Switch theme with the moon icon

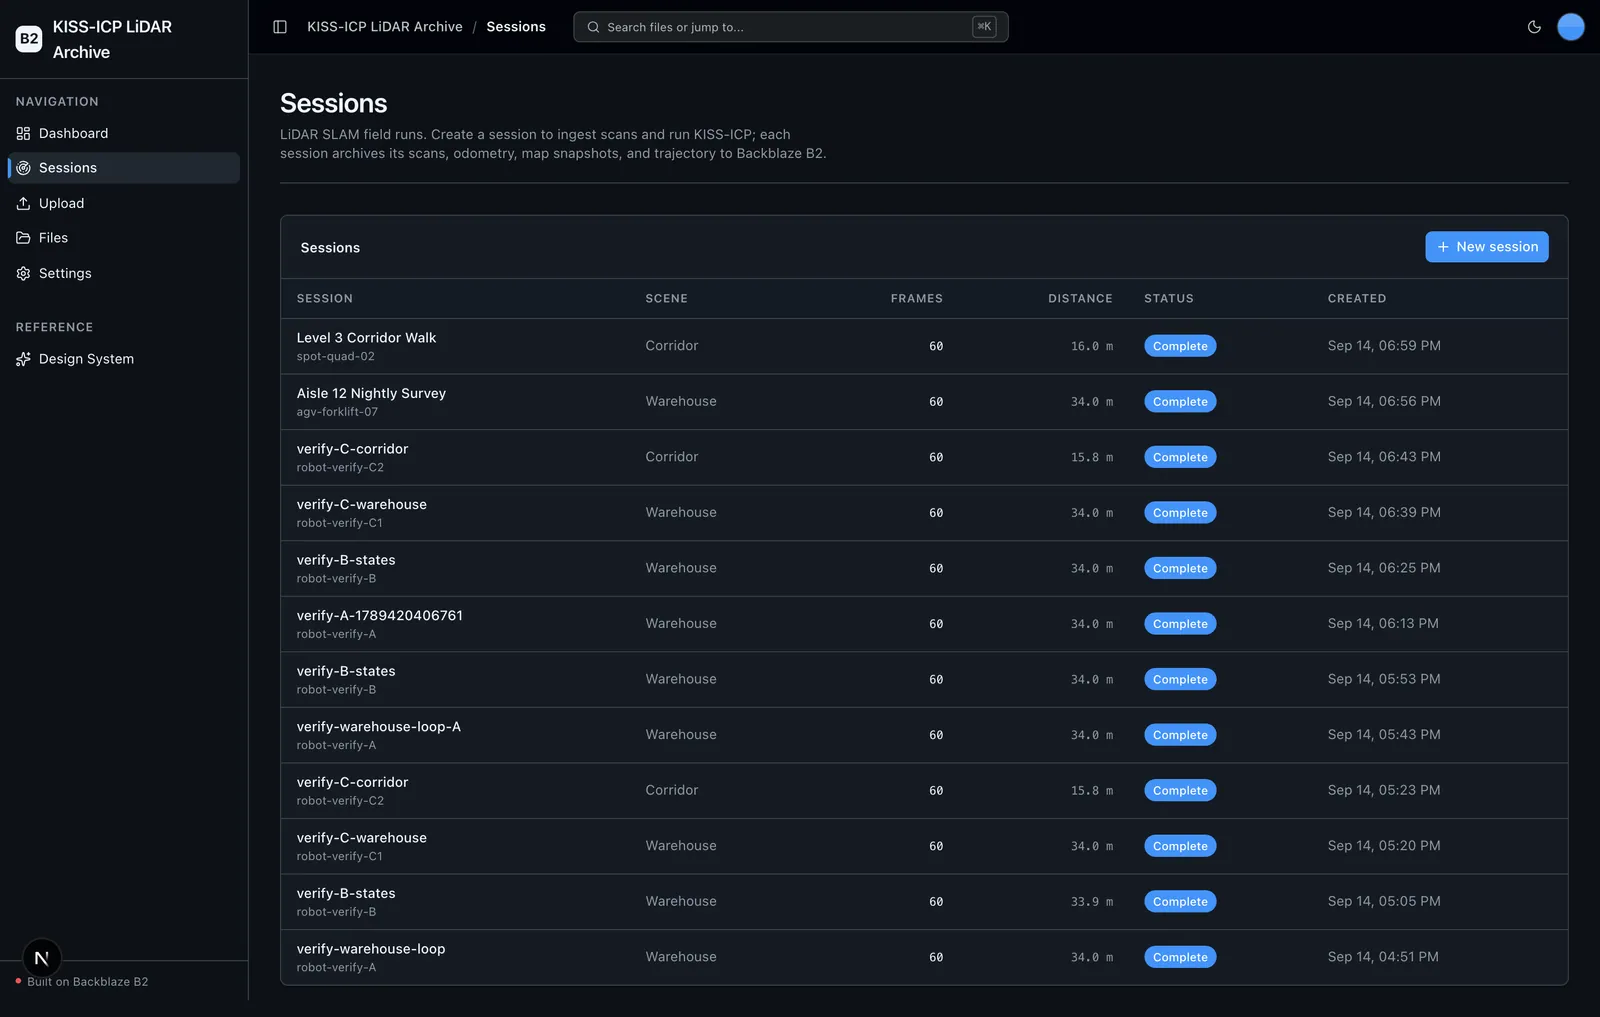pos(1534,27)
